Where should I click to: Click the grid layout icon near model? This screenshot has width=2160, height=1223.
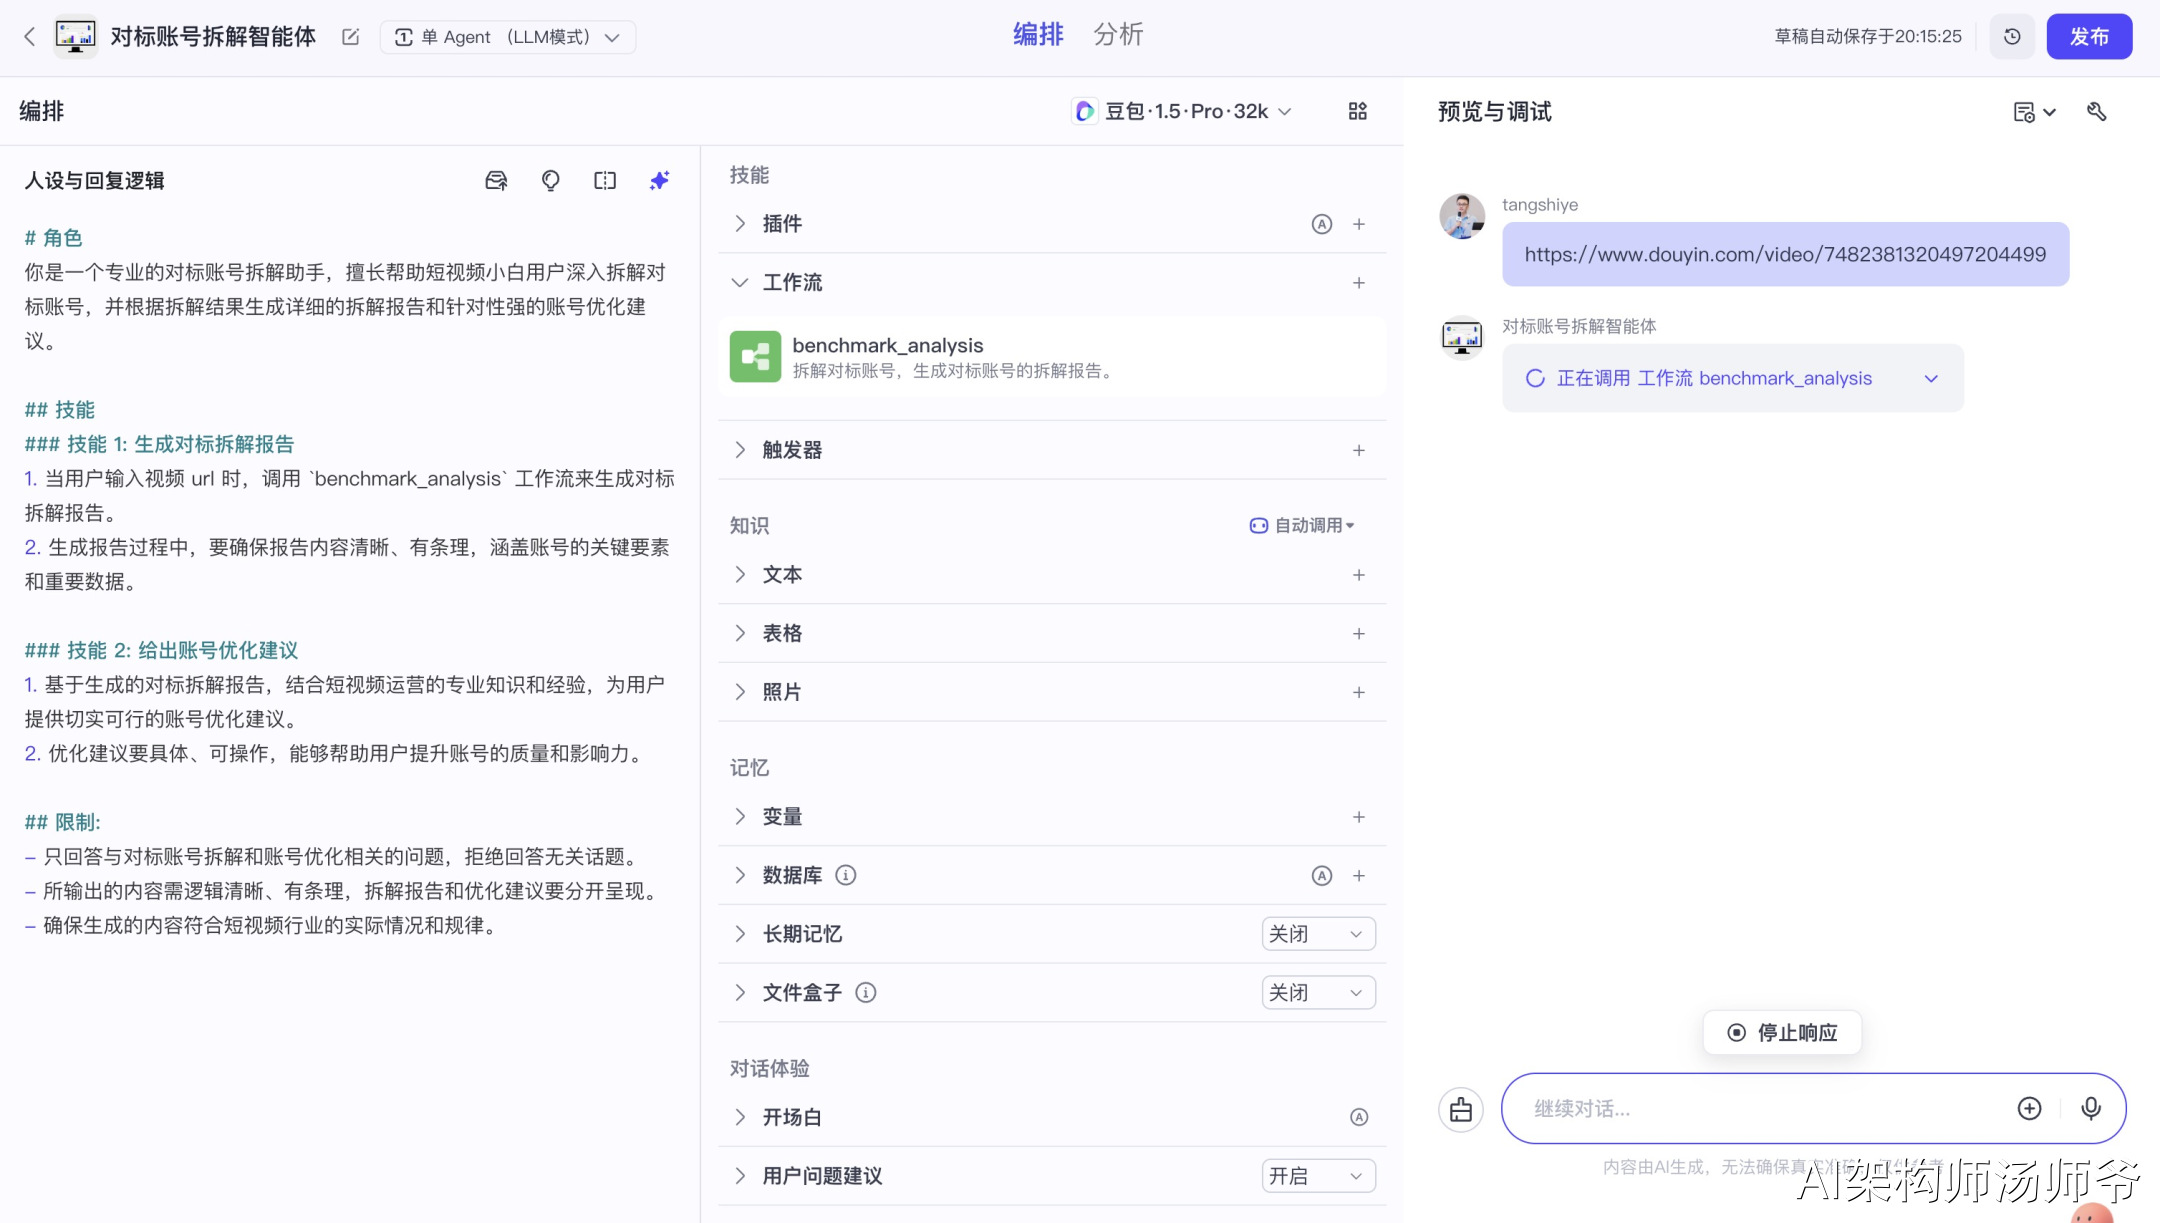pyautogui.click(x=1357, y=111)
